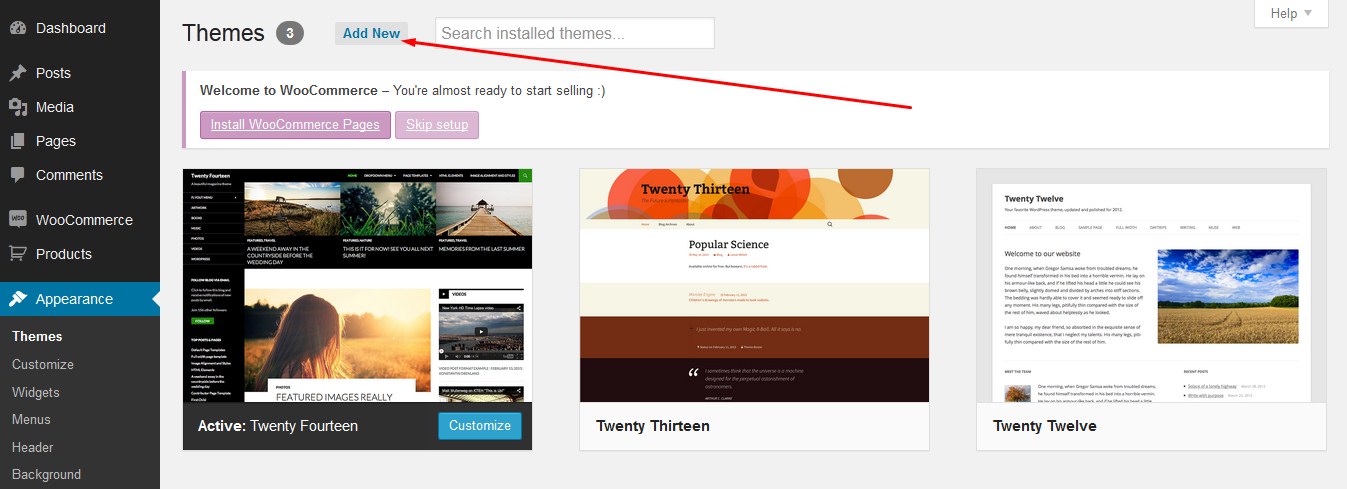Screen dimensions: 1347x489
Task: Expand the Help dropdown tab
Action: pos(1291,13)
